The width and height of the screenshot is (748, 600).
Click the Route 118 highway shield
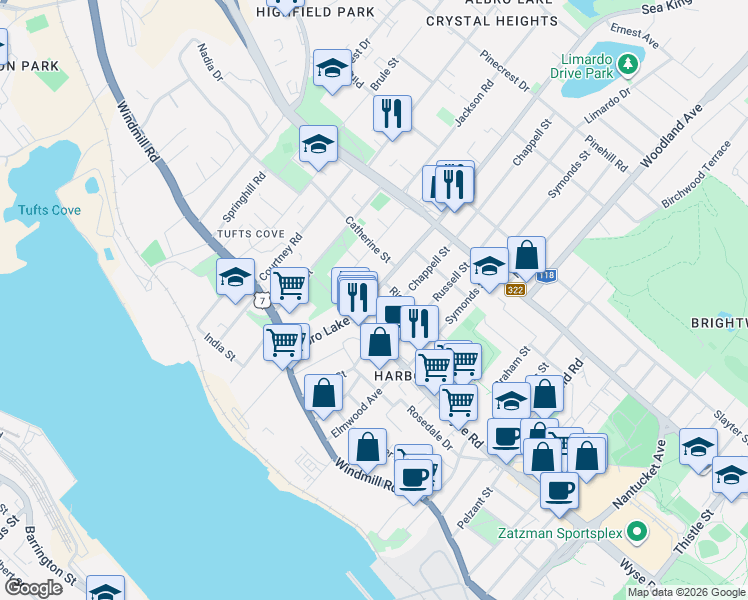[x=546, y=275]
